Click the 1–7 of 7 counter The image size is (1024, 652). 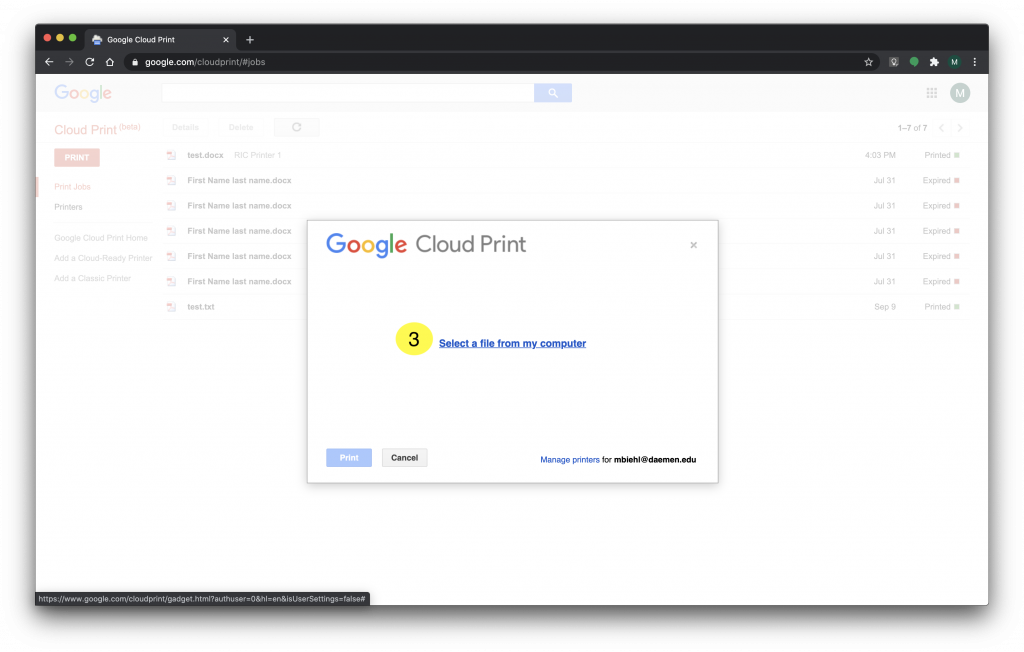coord(912,128)
